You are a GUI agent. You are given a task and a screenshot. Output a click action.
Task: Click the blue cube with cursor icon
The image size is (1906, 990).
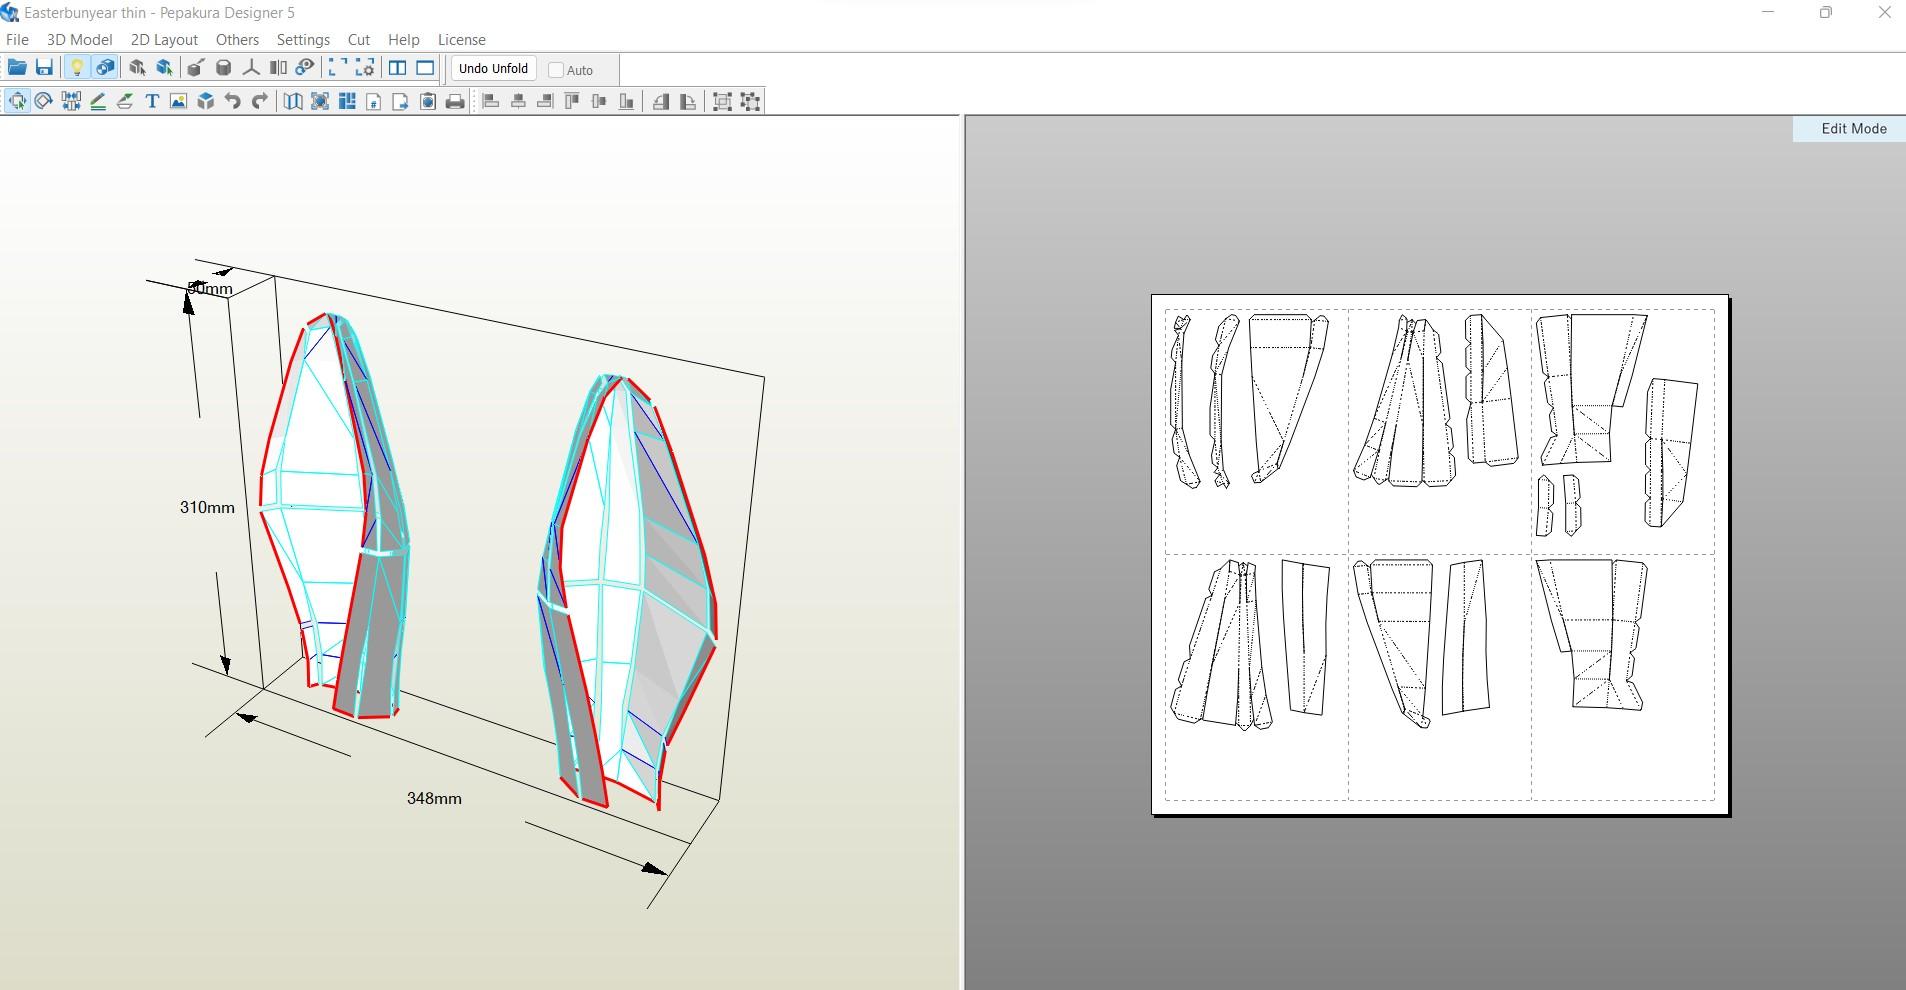(165, 68)
